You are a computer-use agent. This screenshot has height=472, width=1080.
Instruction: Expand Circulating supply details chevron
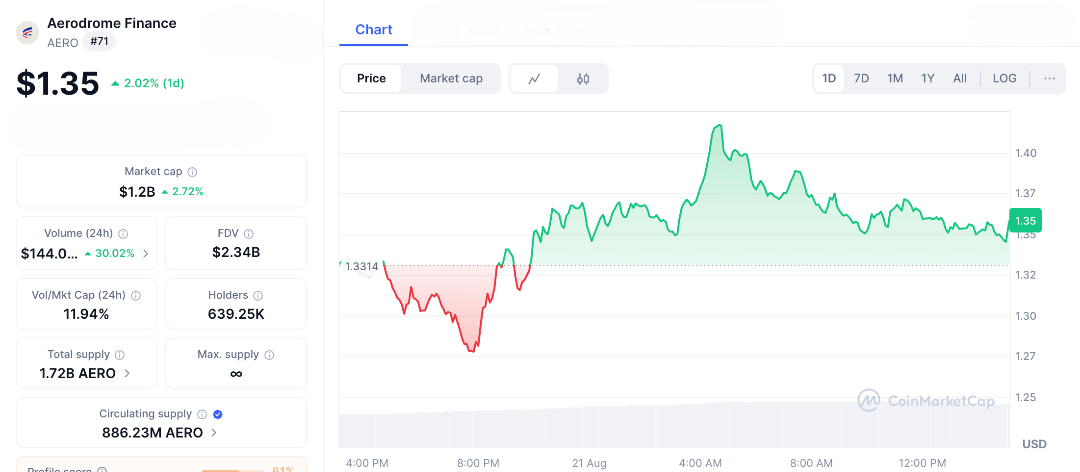(x=214, y=433)
